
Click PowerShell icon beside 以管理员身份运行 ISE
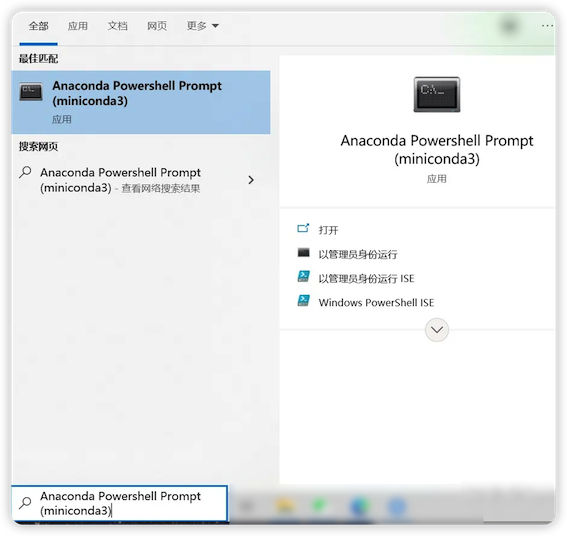tap(303, 276)
